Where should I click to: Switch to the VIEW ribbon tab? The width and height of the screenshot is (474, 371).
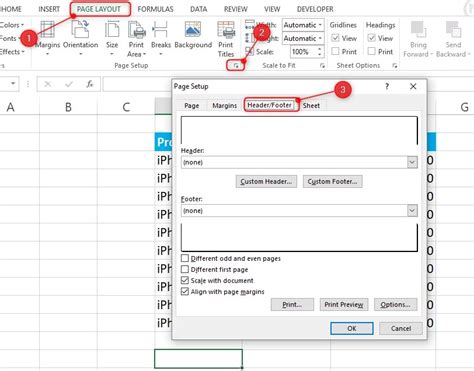(272, 9)
